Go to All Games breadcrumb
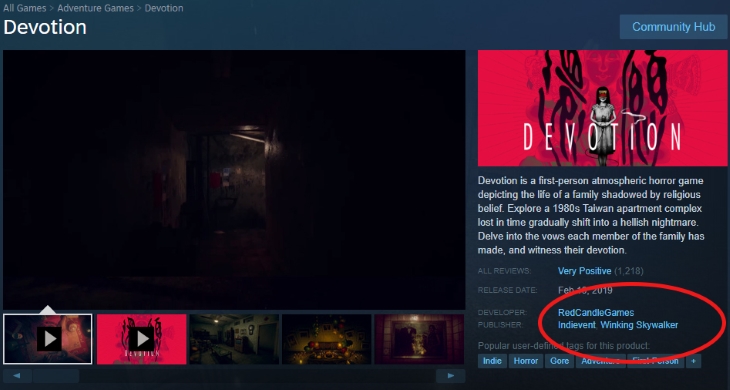Screen dimensions: 730x390 click(25, 8)
